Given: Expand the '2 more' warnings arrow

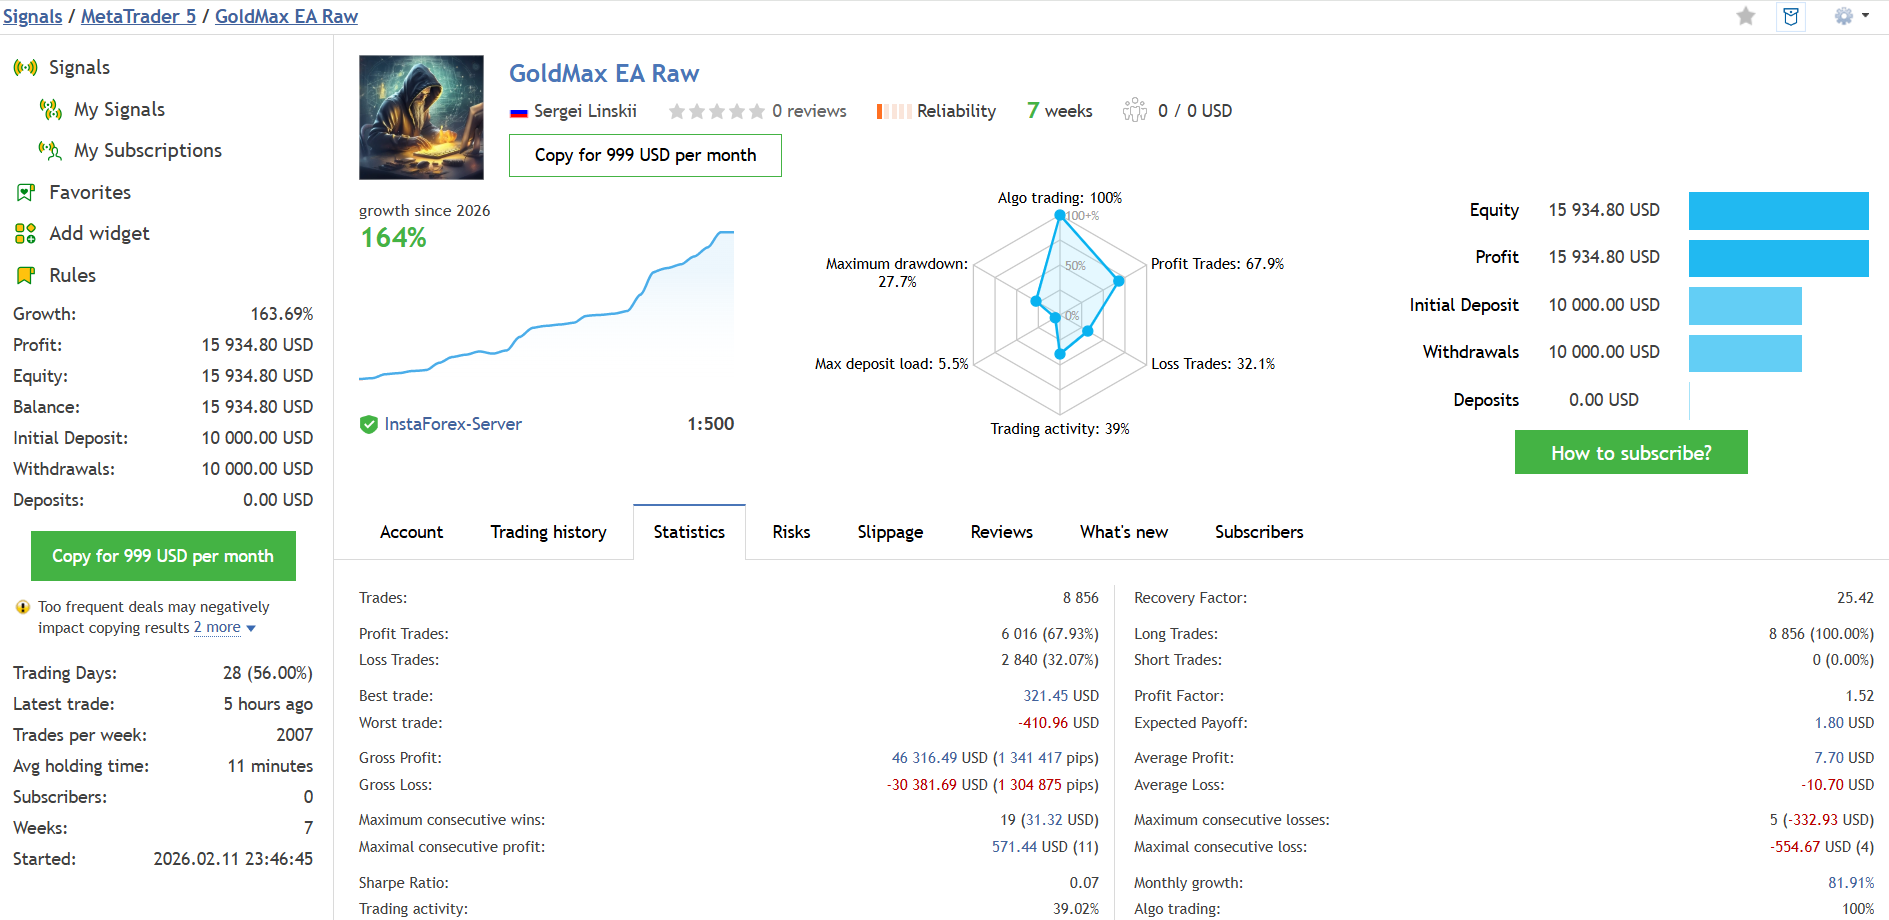Looking at the screenshot, I should coord(251,629).
